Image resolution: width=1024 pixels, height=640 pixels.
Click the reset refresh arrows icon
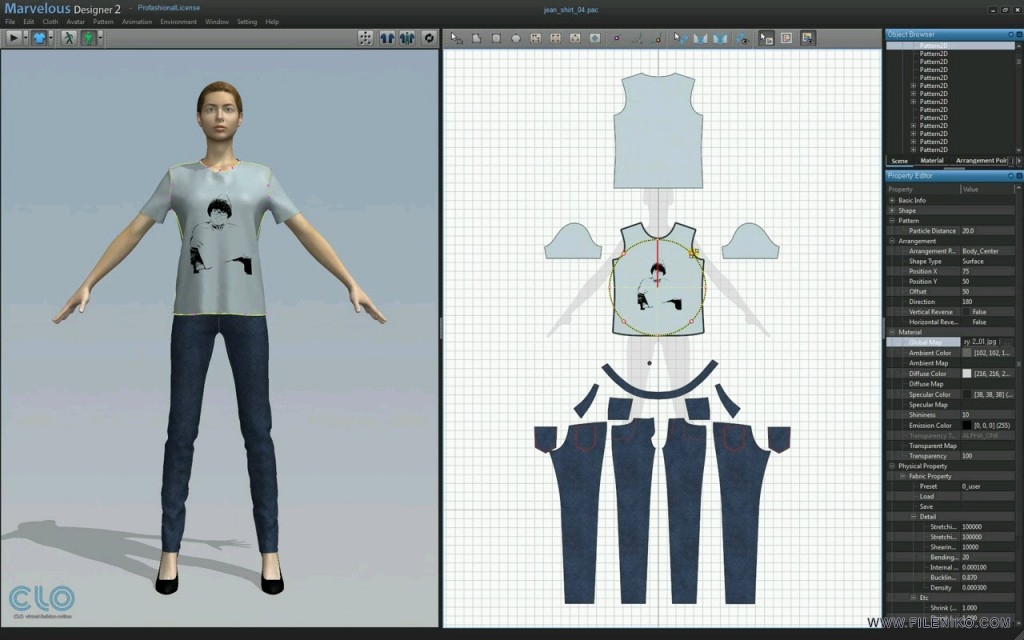point(429,38)
